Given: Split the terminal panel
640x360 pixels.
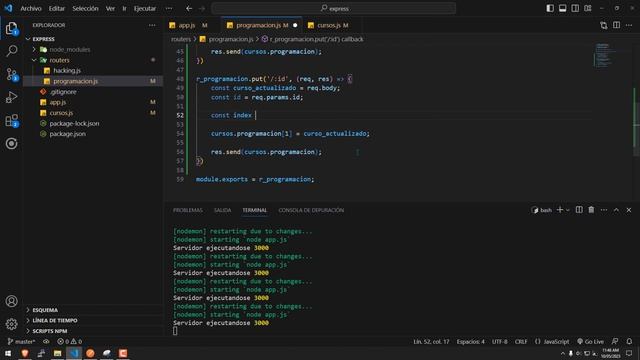Looking at the screenshot, I should click(579, 210).
